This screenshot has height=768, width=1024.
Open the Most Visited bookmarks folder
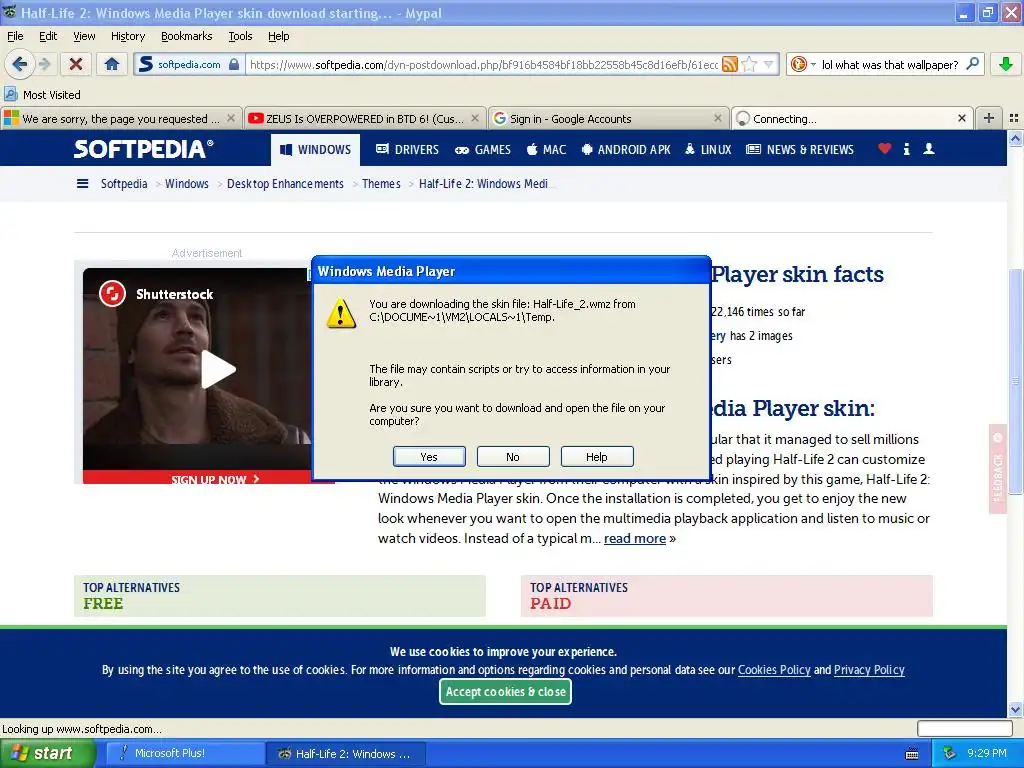(x=42, y=95)
